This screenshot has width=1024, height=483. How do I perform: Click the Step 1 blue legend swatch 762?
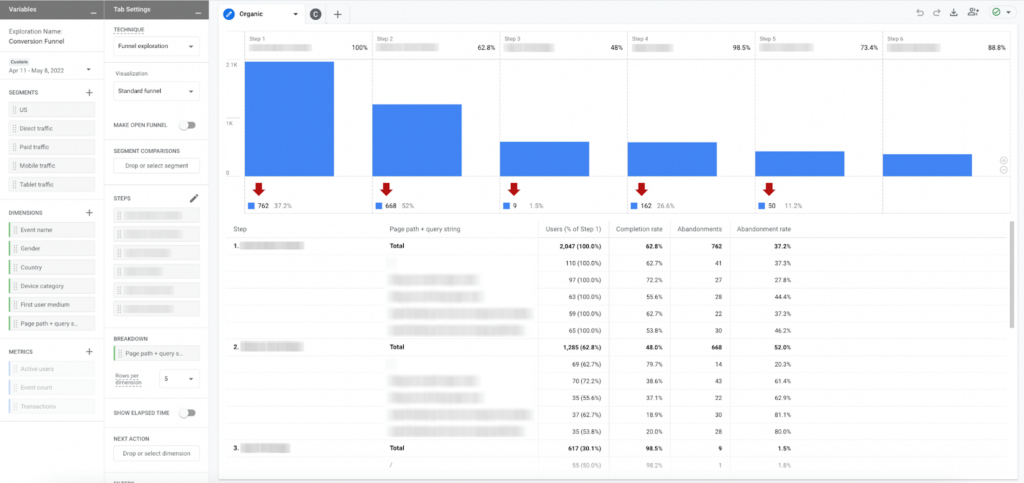coord(251,206)
